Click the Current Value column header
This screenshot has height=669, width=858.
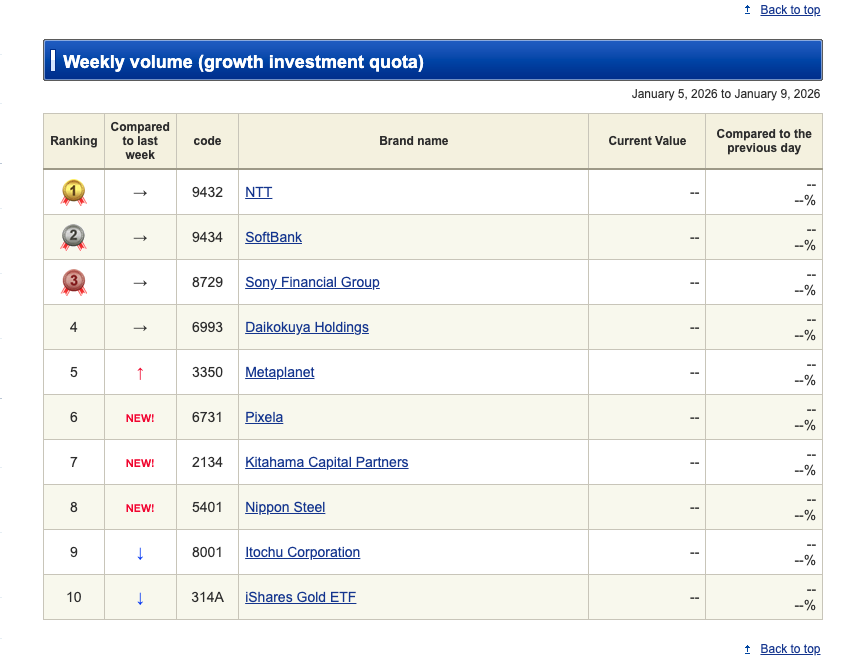click(x=647, y=141)
